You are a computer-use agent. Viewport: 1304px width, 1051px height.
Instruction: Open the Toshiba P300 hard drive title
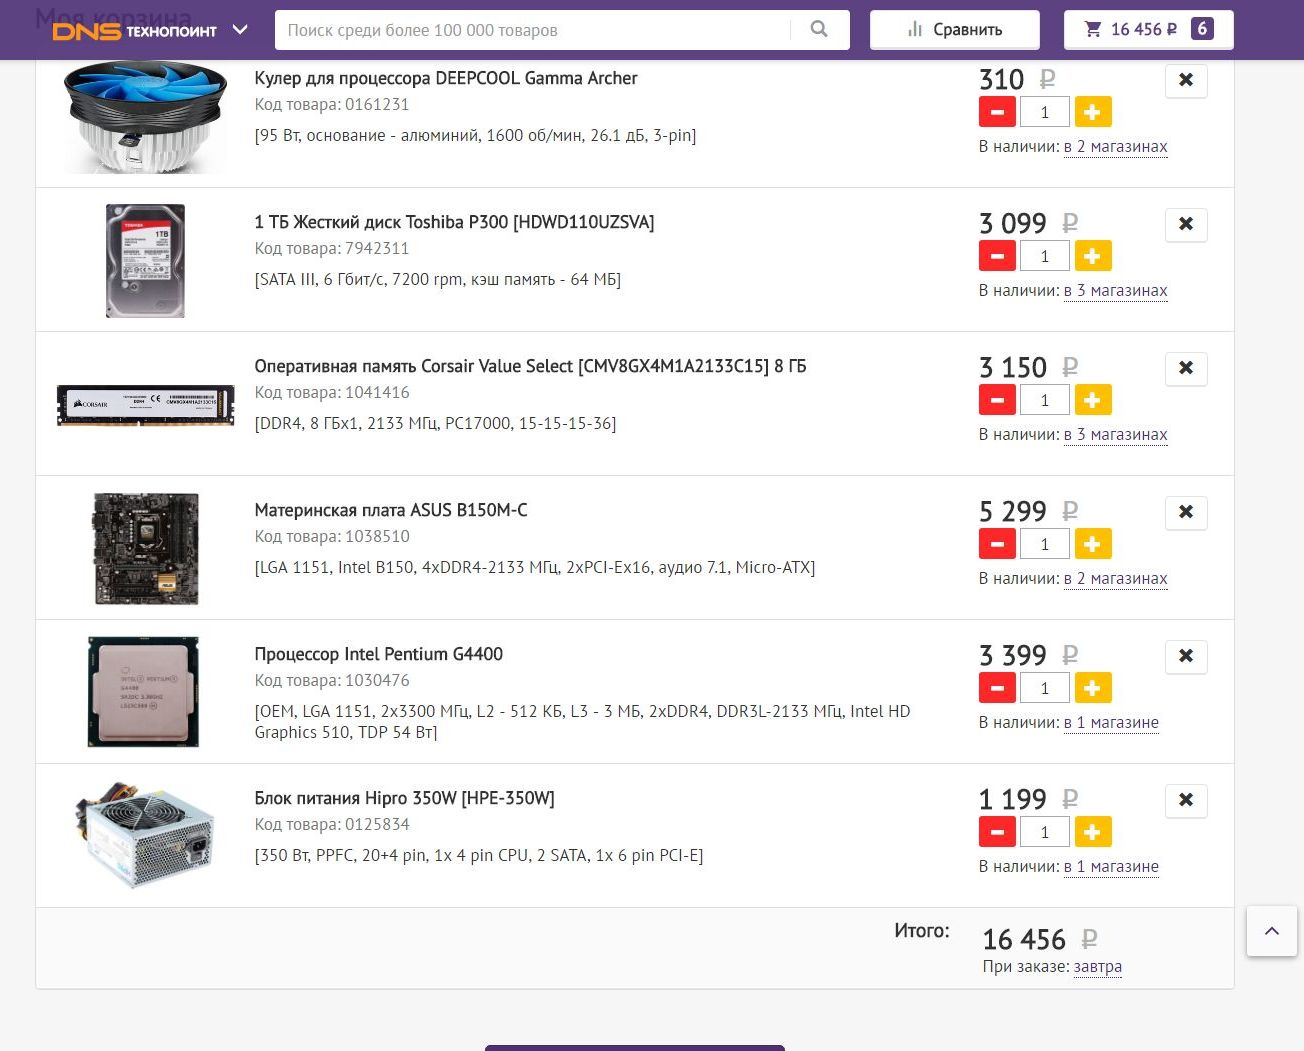coord(455,222)
